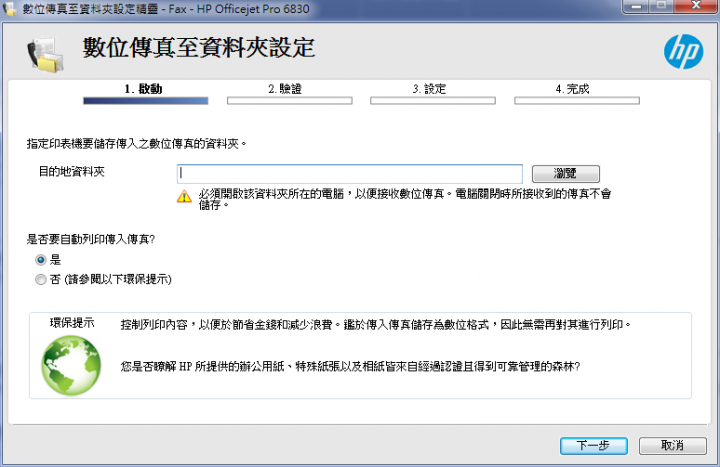Click the 瀏覽 browse button
720x467 pixels.
click(565, 174)
